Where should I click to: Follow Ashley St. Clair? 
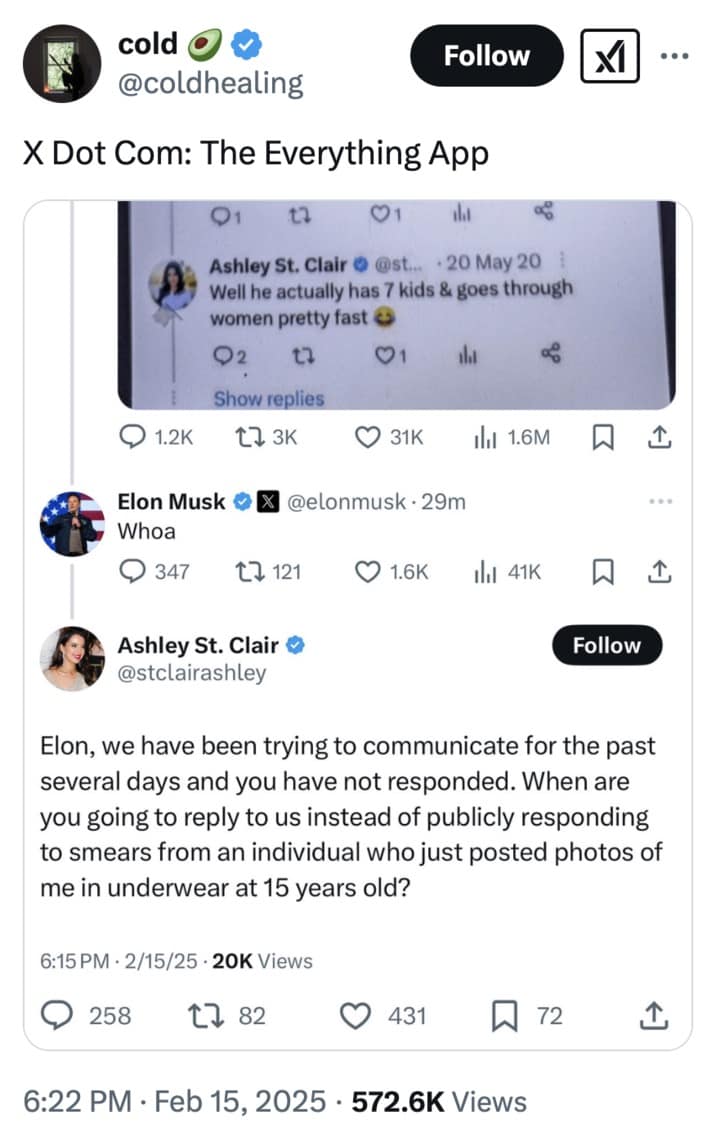click(x=607, y=645)
